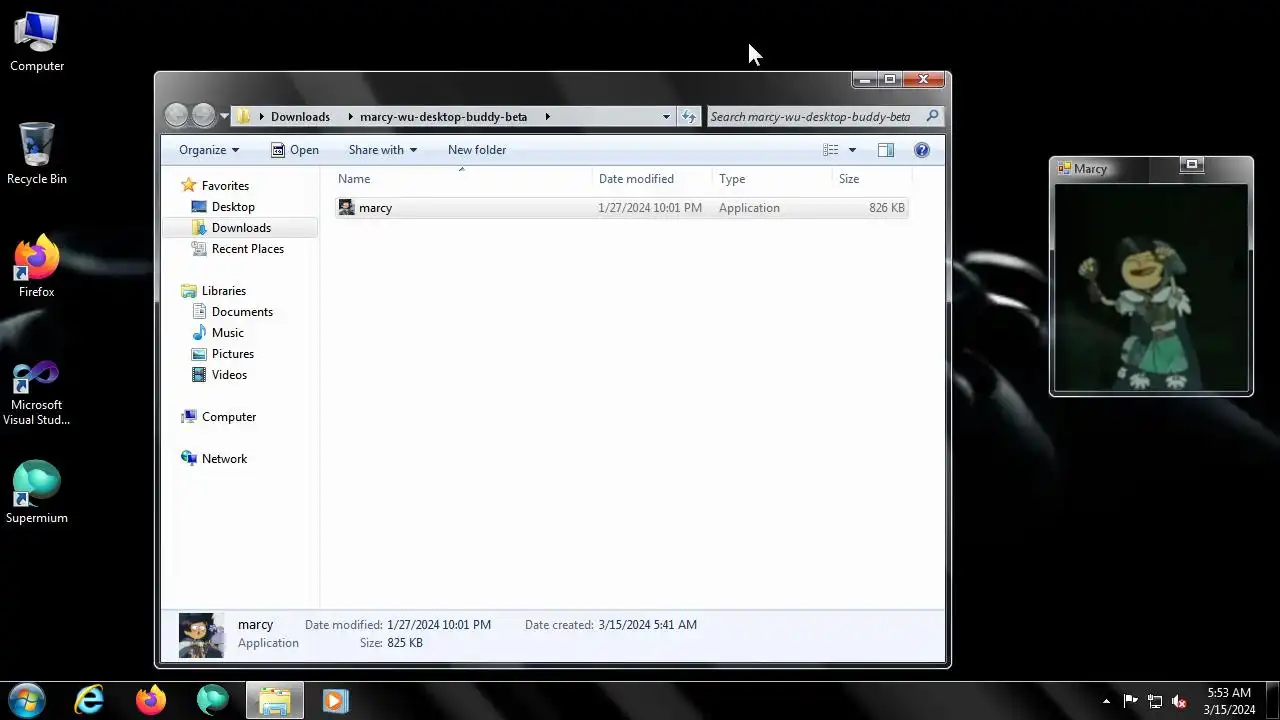1280x720 pixels.
Task: Open the media player taskbar icon
Action: pos(336,700)
